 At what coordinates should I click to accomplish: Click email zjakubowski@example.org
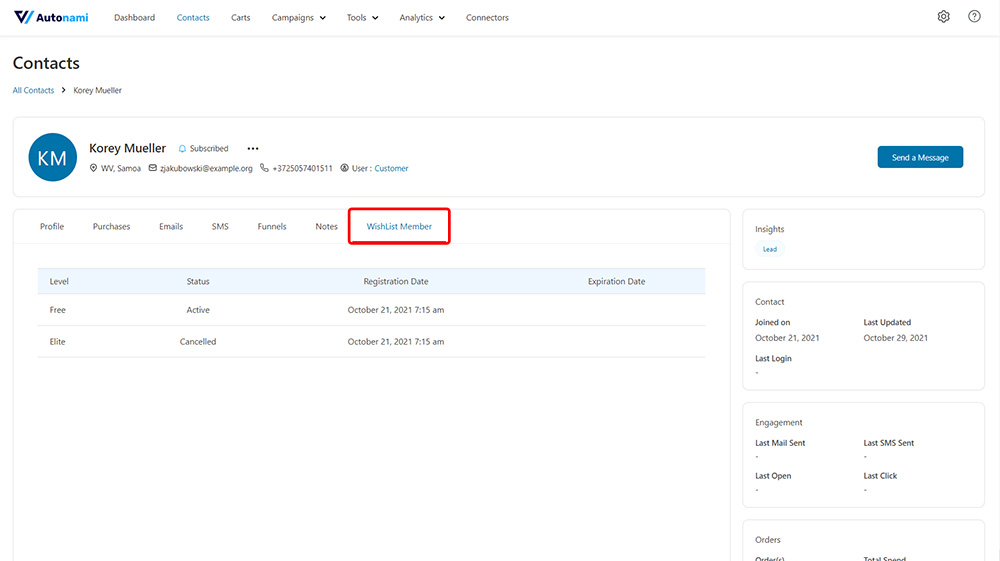[206, 168]
